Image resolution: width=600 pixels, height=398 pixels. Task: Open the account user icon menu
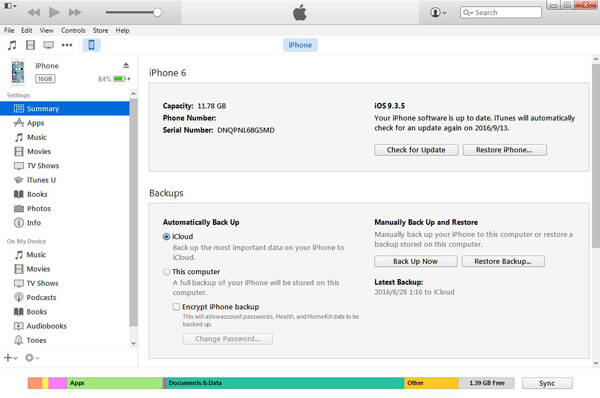coord(438,13)
